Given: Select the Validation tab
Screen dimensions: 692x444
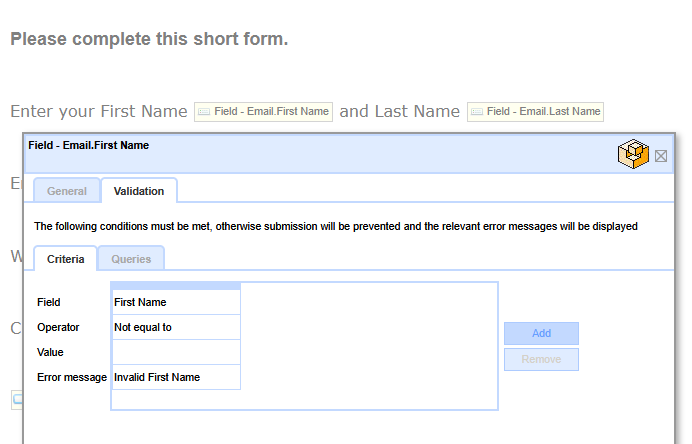Looking at the screenshot, I should (x=139, y=191).
